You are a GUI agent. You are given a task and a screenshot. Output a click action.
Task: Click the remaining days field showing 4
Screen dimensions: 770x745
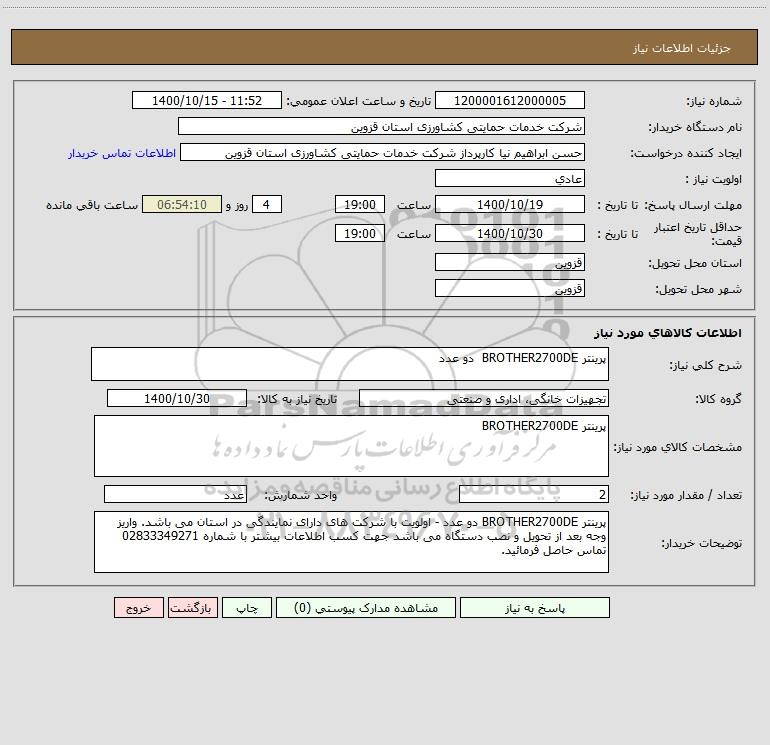(x=267, y=204)
